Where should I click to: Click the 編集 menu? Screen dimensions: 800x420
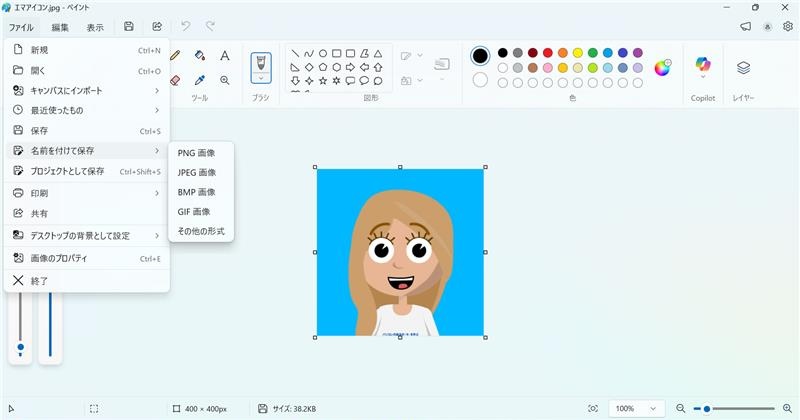[60, 27]
